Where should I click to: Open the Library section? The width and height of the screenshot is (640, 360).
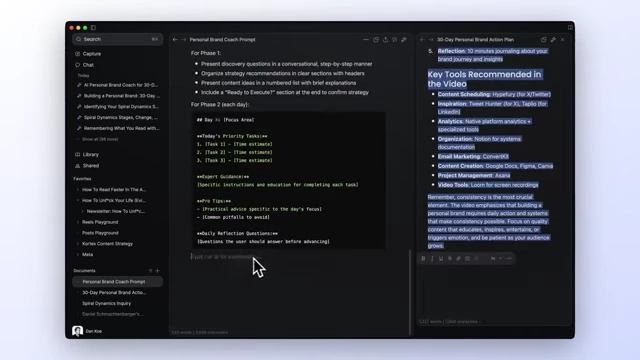(x=91, y=155)
